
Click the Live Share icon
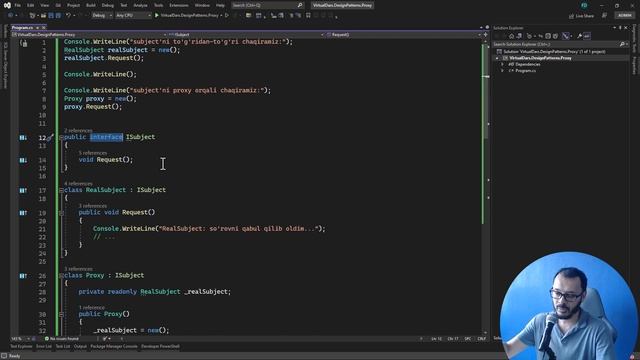[571, 16]
